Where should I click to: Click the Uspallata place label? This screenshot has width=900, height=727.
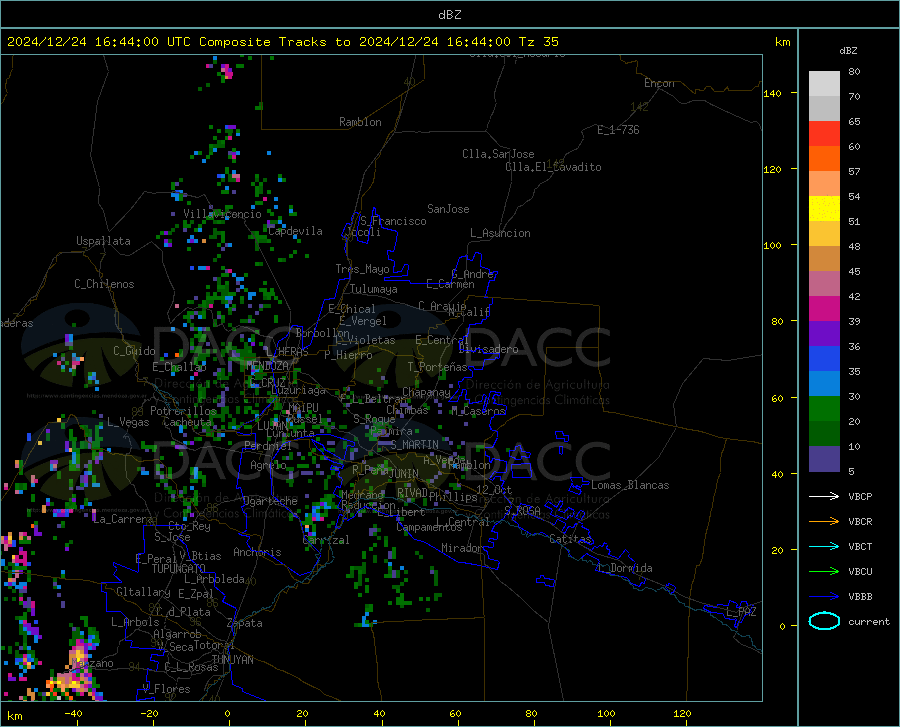click(x=103, y=241)
